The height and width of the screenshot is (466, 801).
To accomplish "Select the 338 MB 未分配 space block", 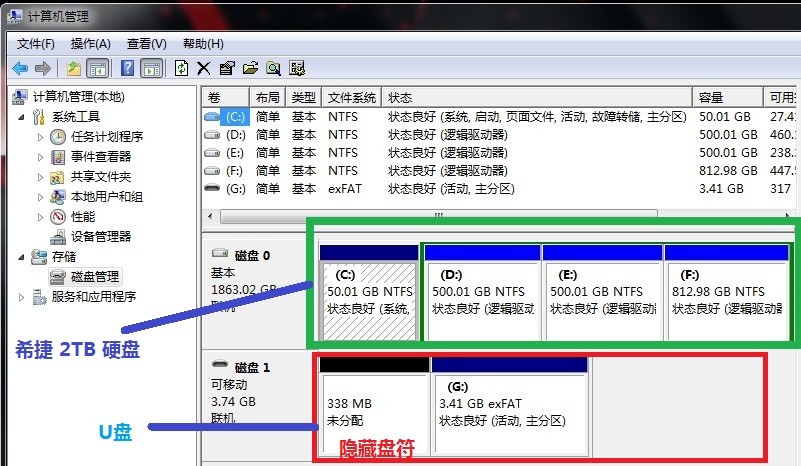I will (x=374, y=406).
